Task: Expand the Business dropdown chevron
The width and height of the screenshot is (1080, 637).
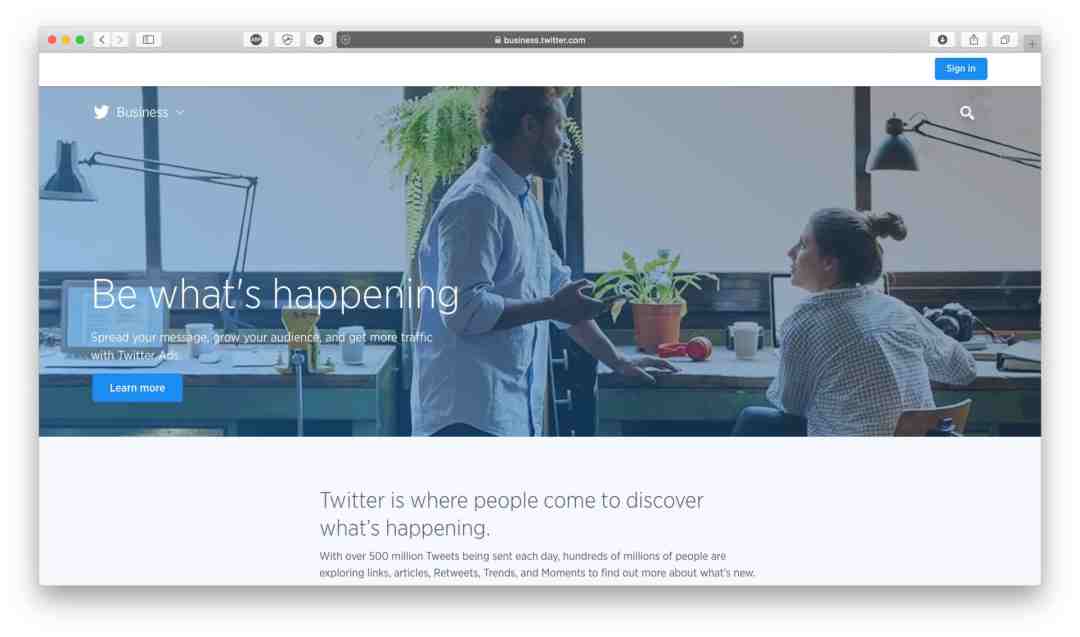Action: 180,112
